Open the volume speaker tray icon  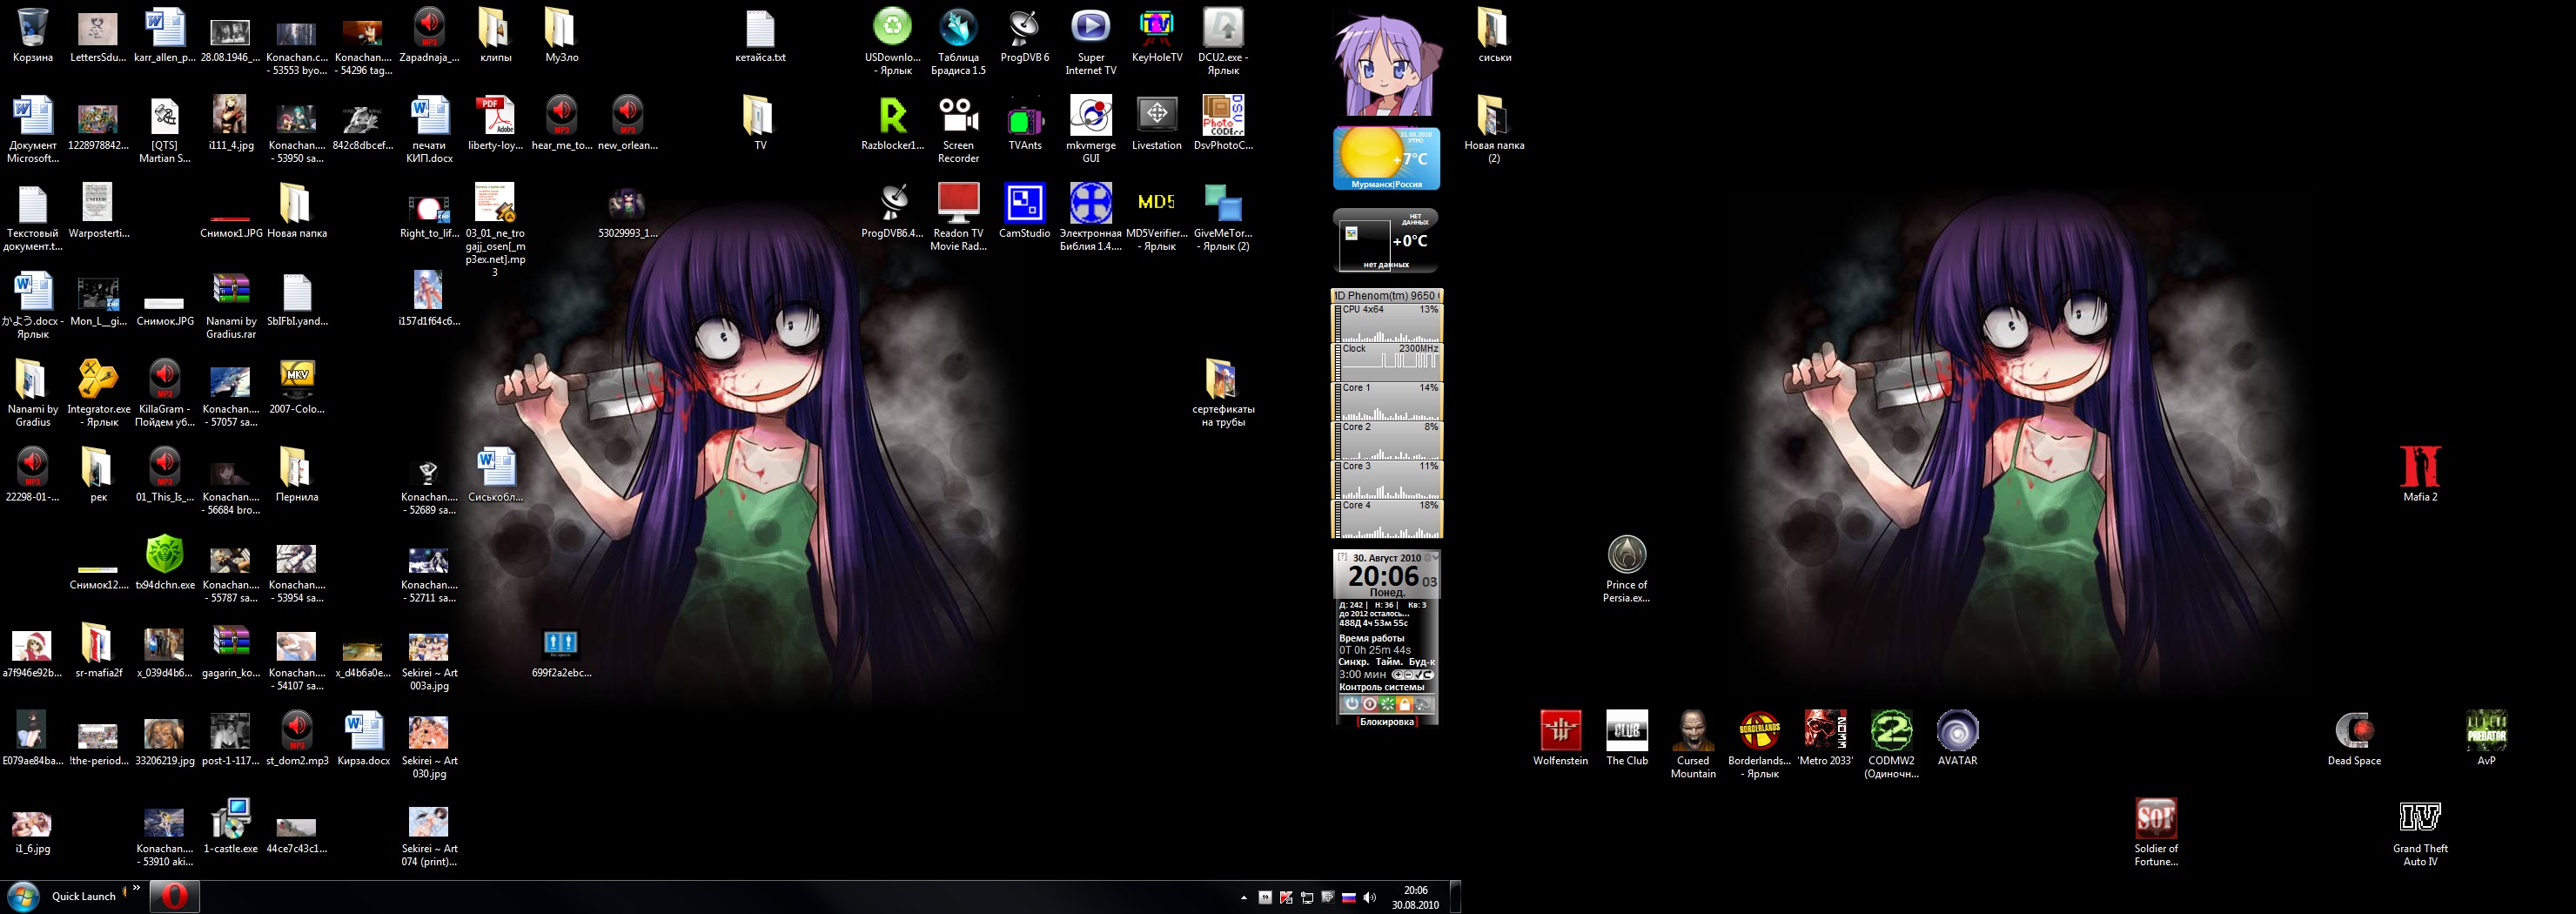1369,897
